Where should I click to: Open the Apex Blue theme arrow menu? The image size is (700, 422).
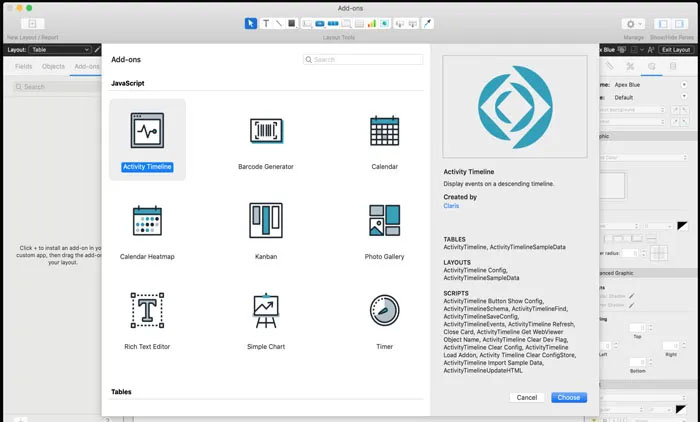pos(683,84)
